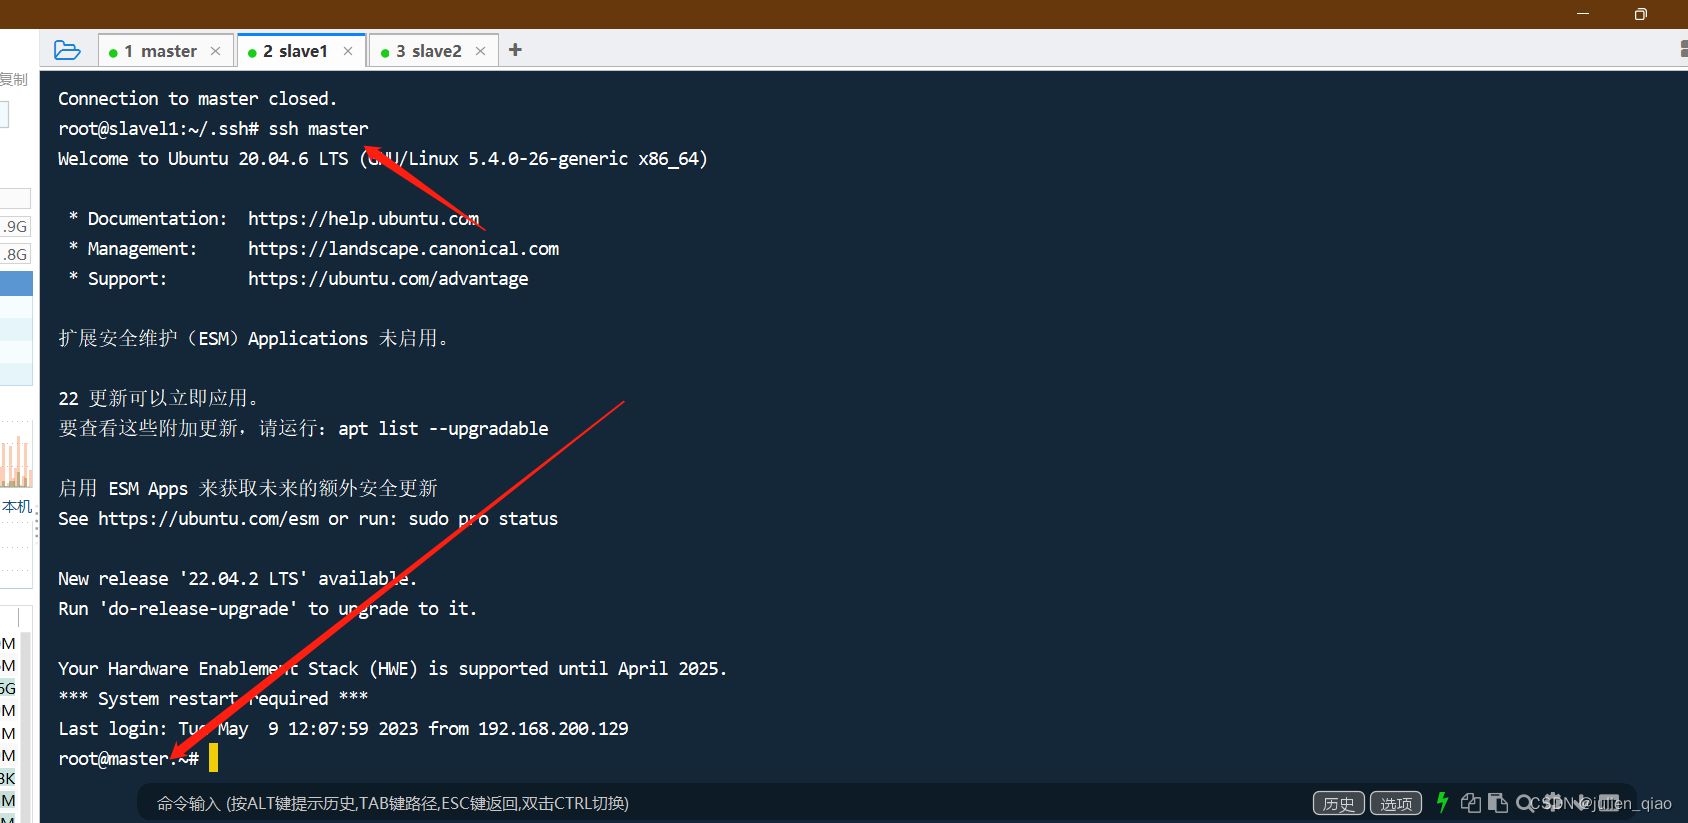The height and width of the screenshot is (823, 1688).
Task: Click the 本机 link in left panel
Action: click(16, 506)
